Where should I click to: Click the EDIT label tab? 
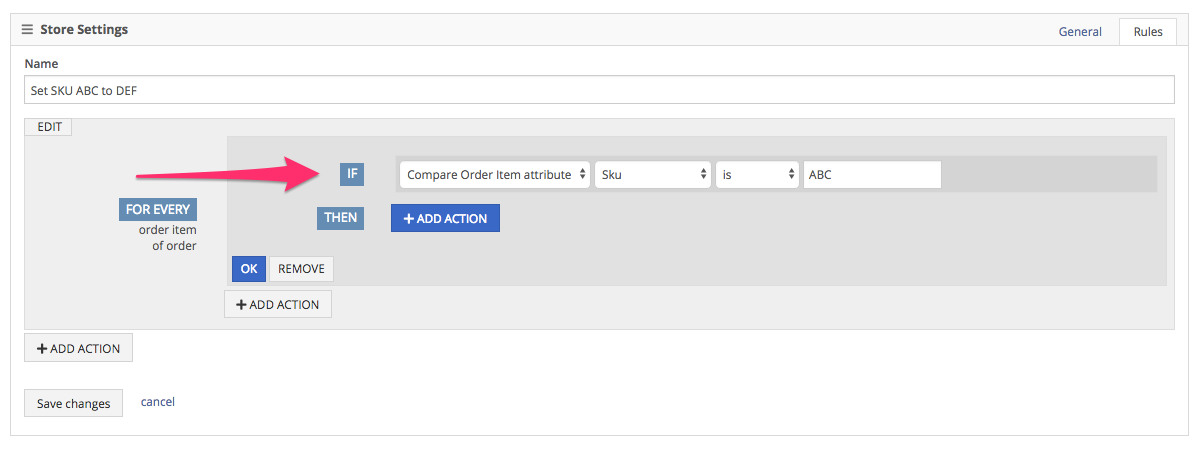click(x=49, y=127)
